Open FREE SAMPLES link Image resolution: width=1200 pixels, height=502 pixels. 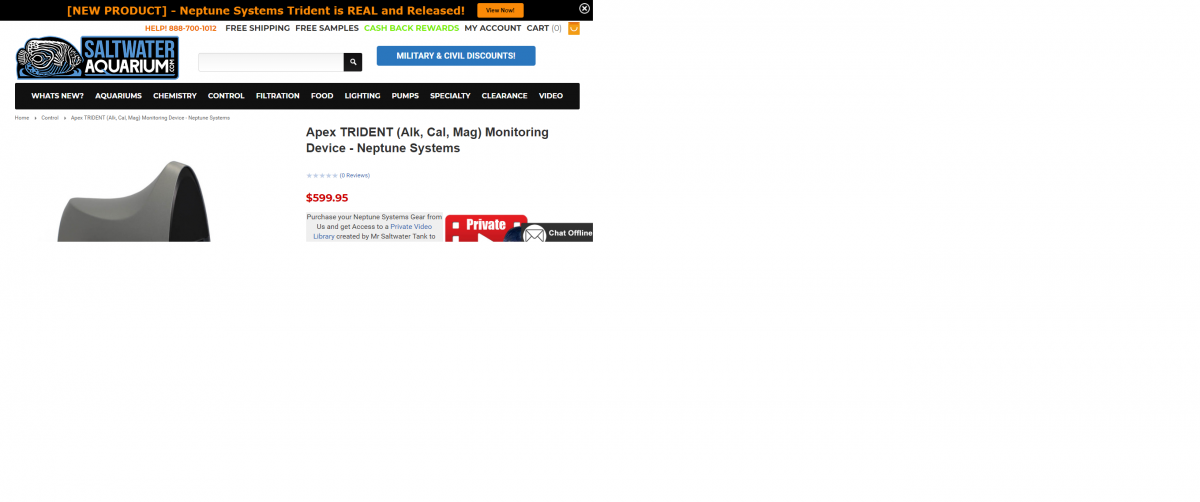[327, 28]
